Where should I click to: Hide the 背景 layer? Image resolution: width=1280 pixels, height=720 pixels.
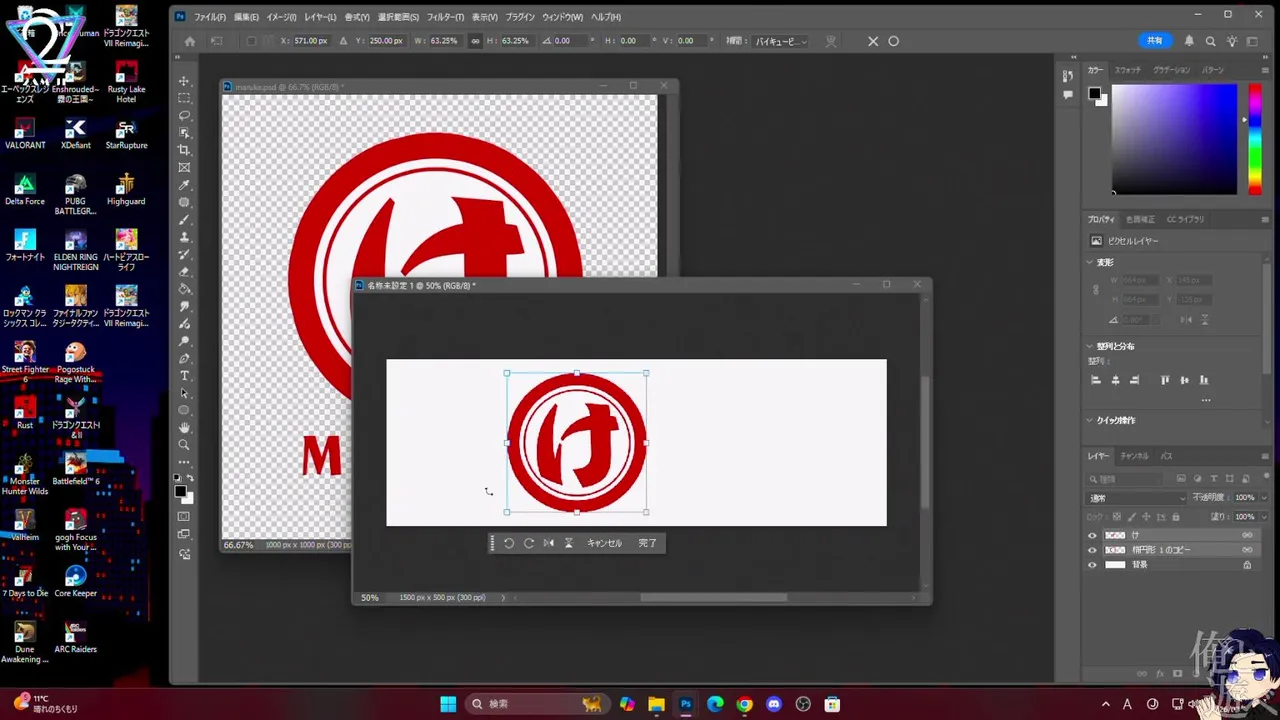pyautogui.click(x=1092, y=565)
